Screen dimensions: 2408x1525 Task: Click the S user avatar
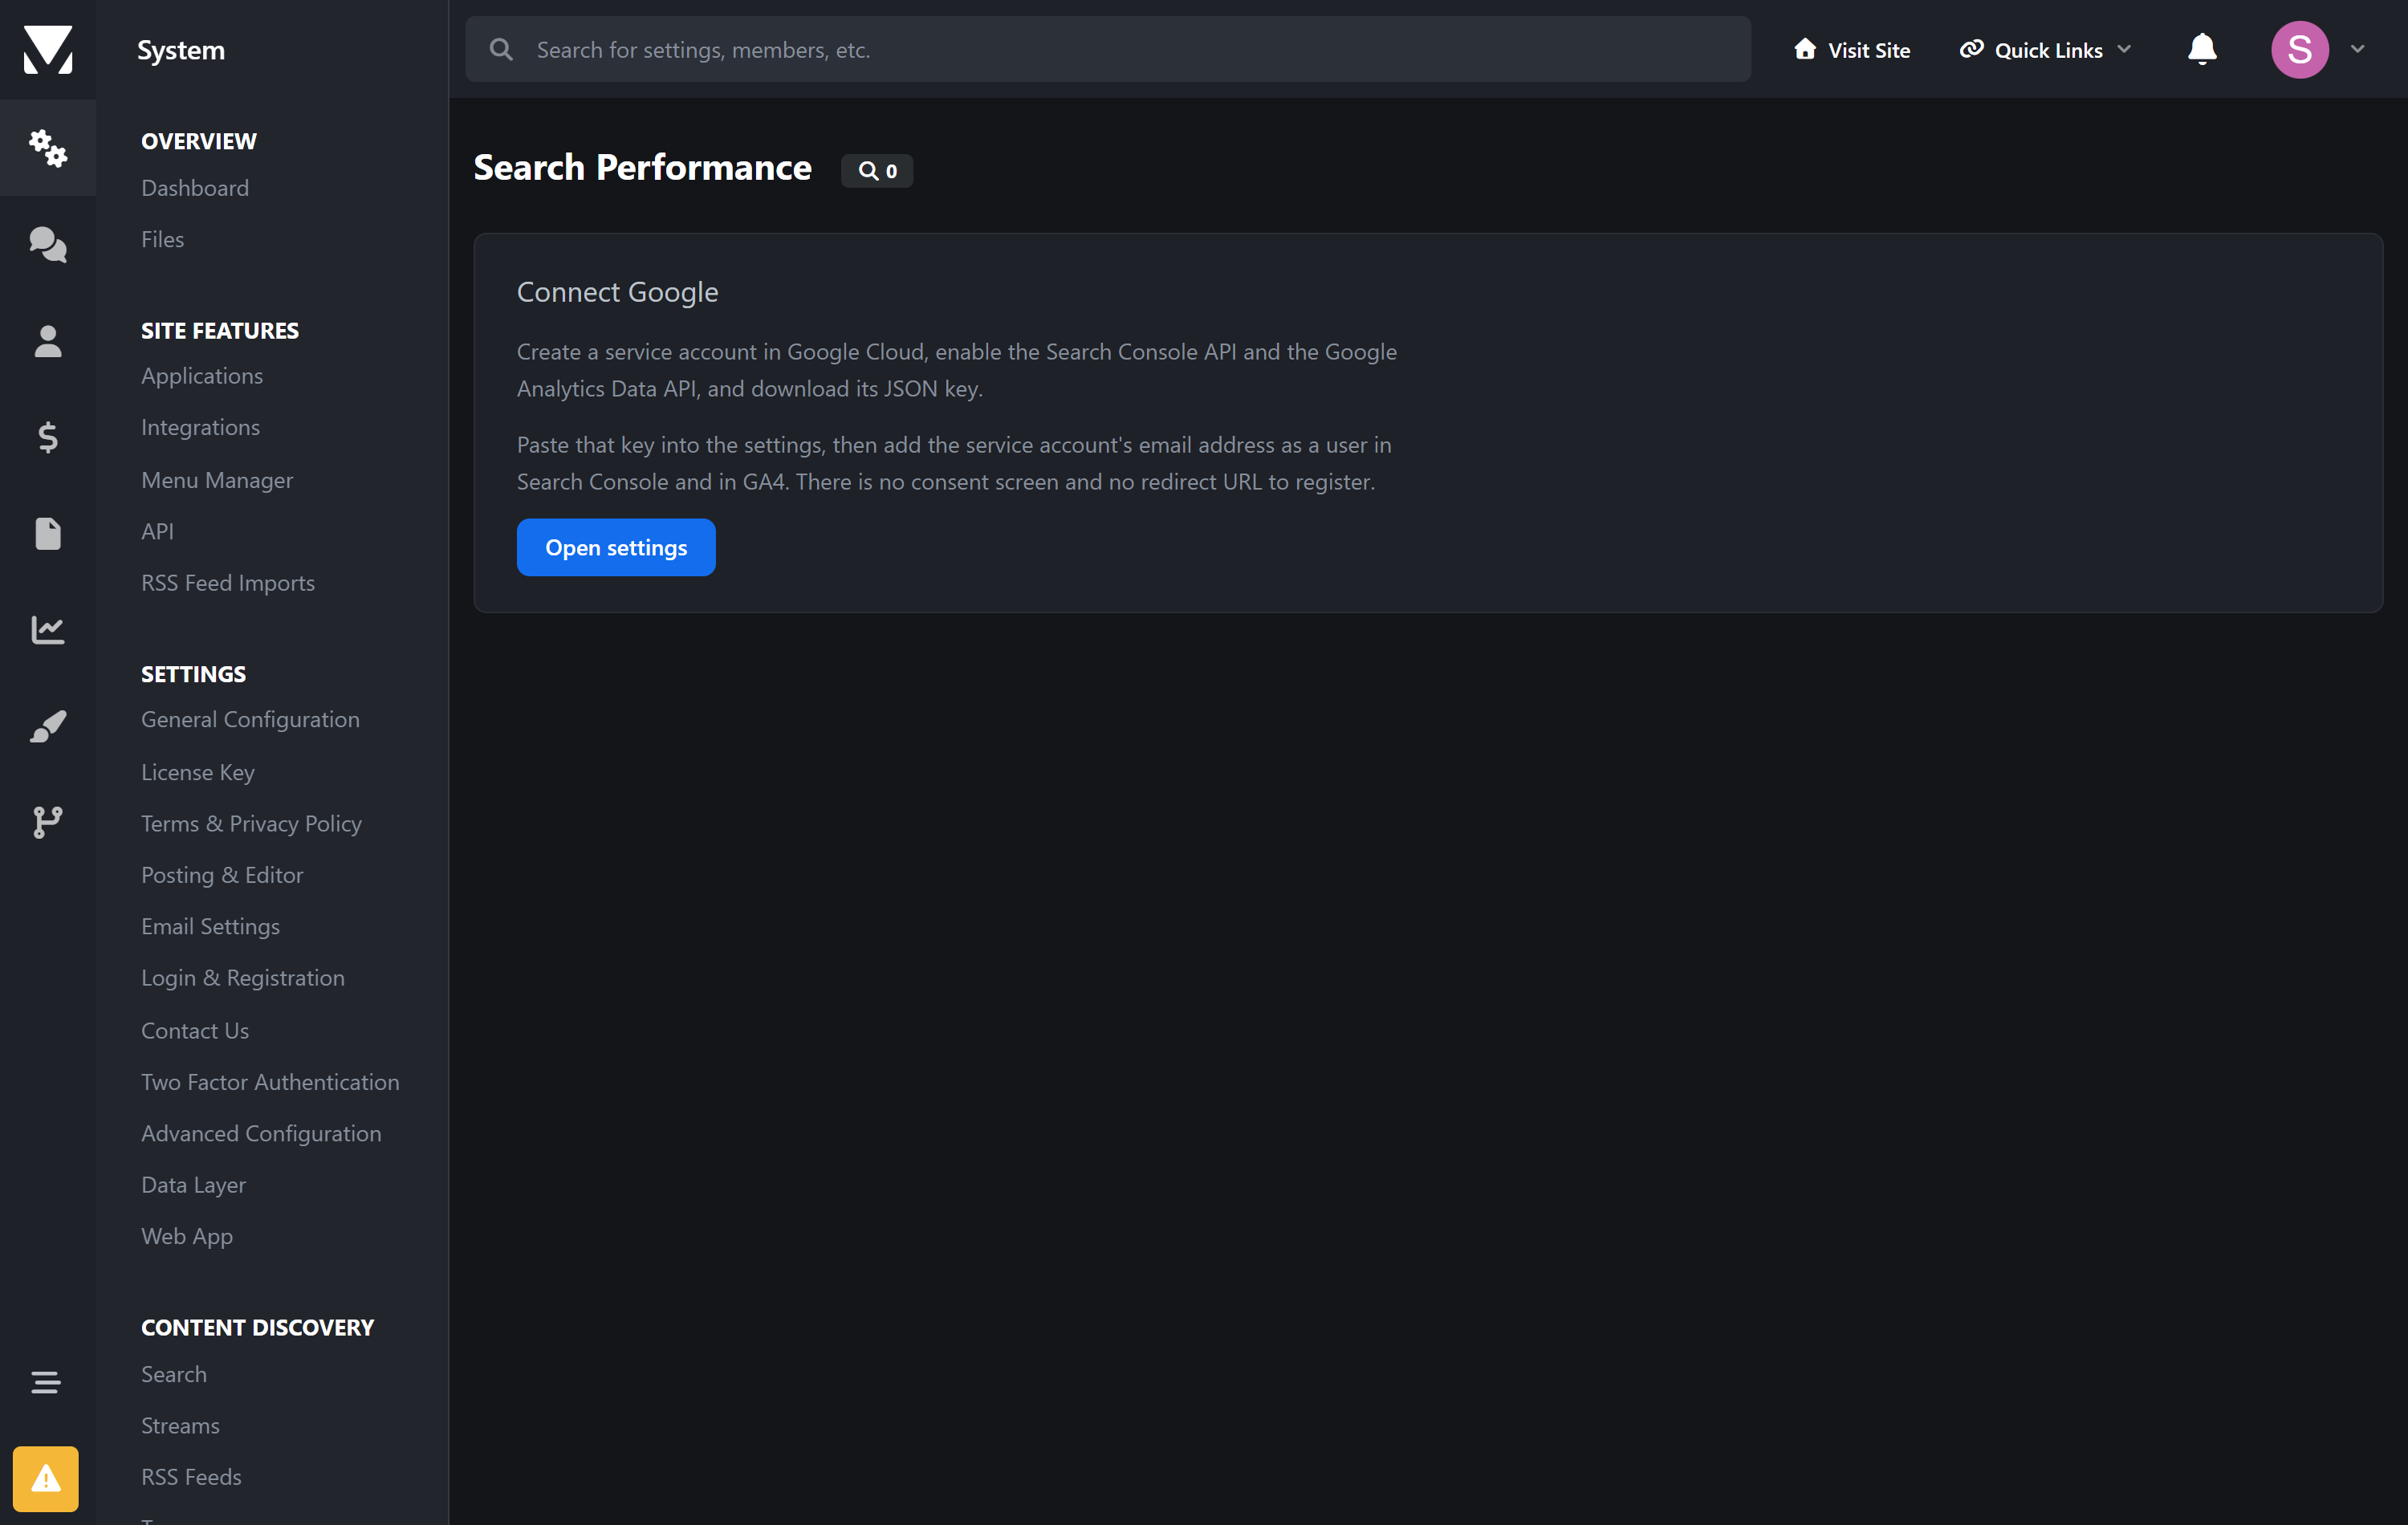(2300, 49)
